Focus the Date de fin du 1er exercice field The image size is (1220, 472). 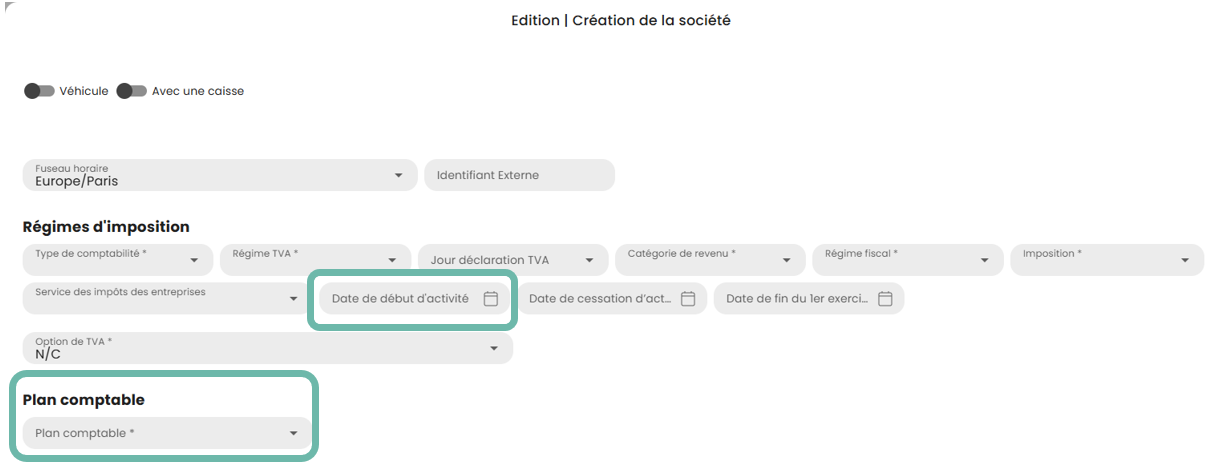pyautogui.click(x=796, y=299)
